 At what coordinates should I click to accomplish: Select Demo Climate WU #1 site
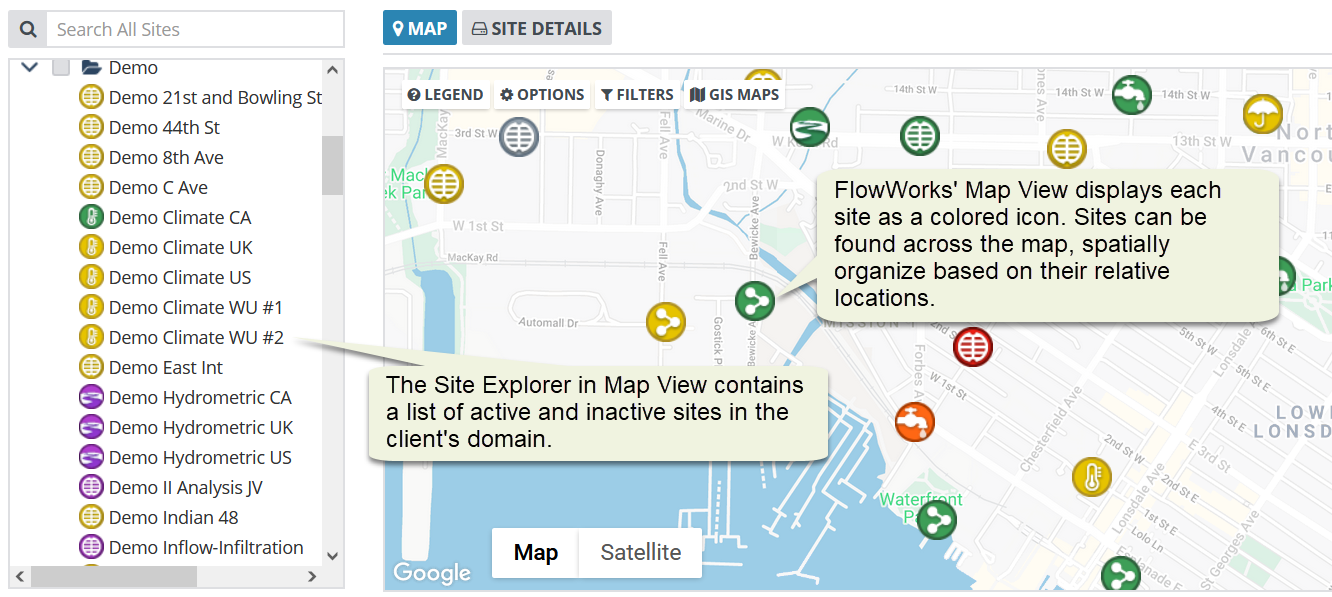click(196, 307)
